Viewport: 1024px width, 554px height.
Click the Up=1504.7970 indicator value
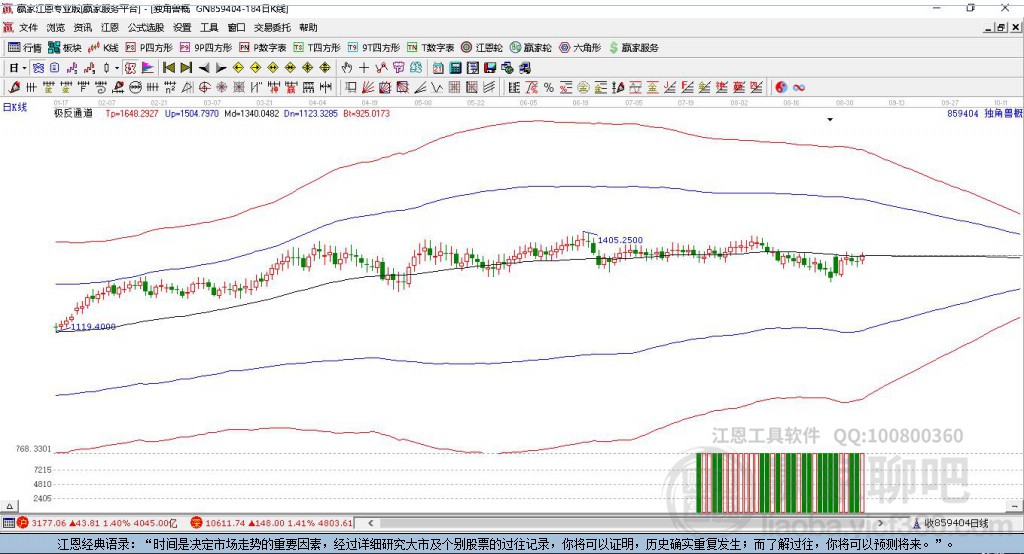pos(192,113)
